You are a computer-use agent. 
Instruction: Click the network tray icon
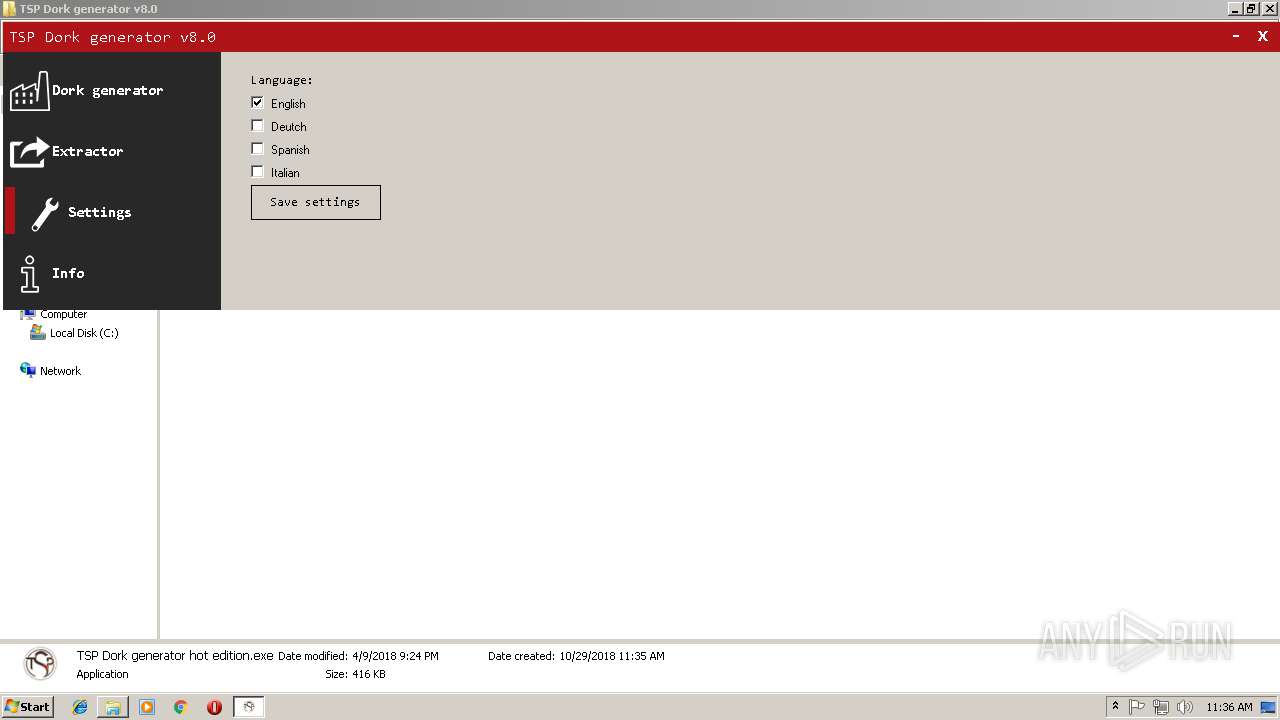pos(1161,707)
